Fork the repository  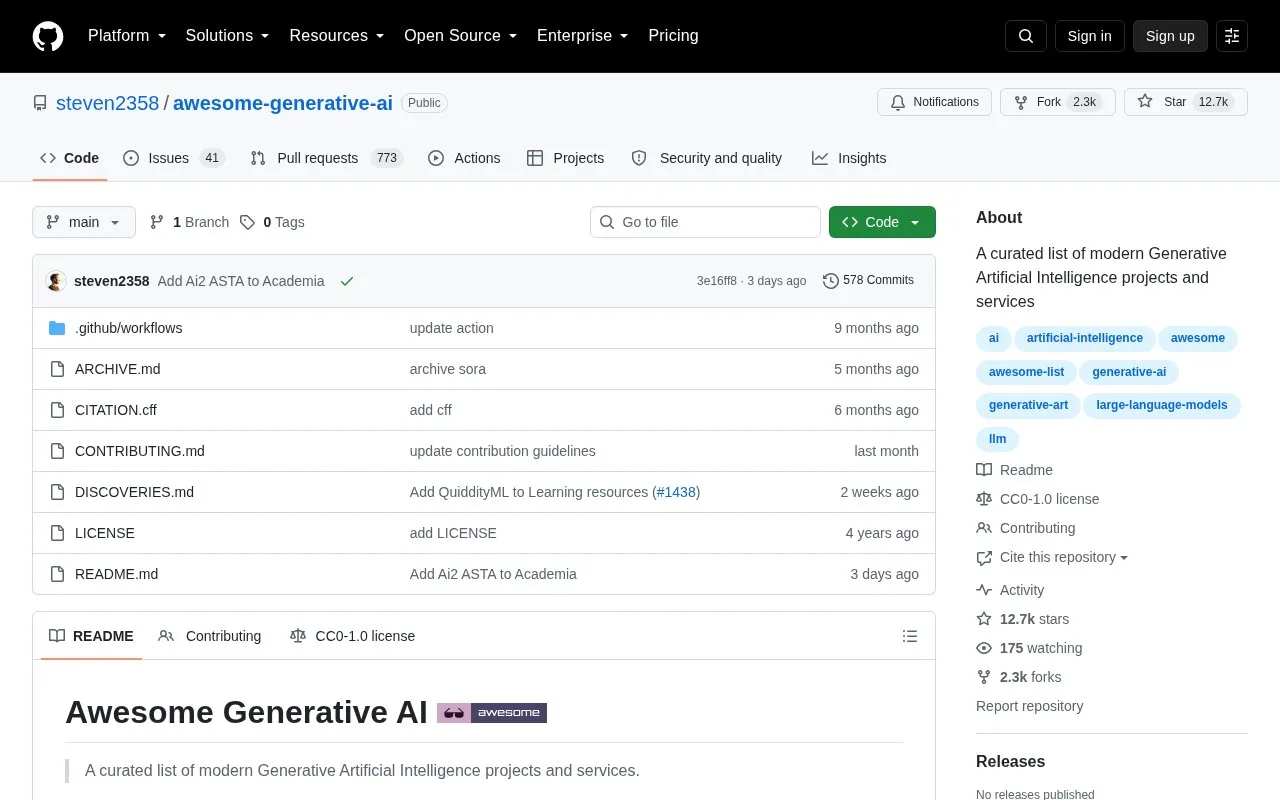[x=1058, y=102]
